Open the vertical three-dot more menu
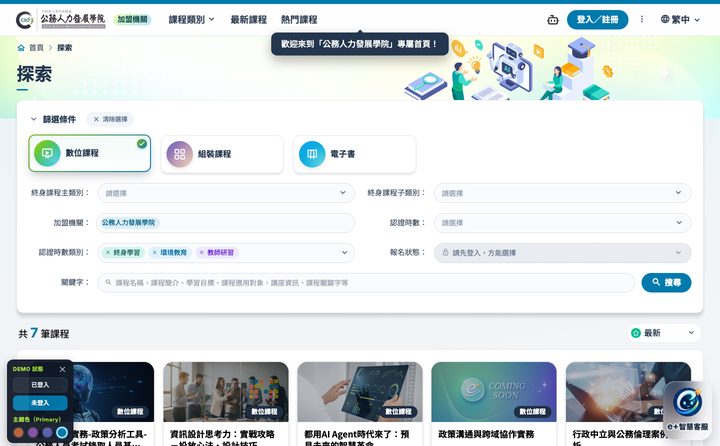Viewport: 720px width, 446px height. point(641,19)
